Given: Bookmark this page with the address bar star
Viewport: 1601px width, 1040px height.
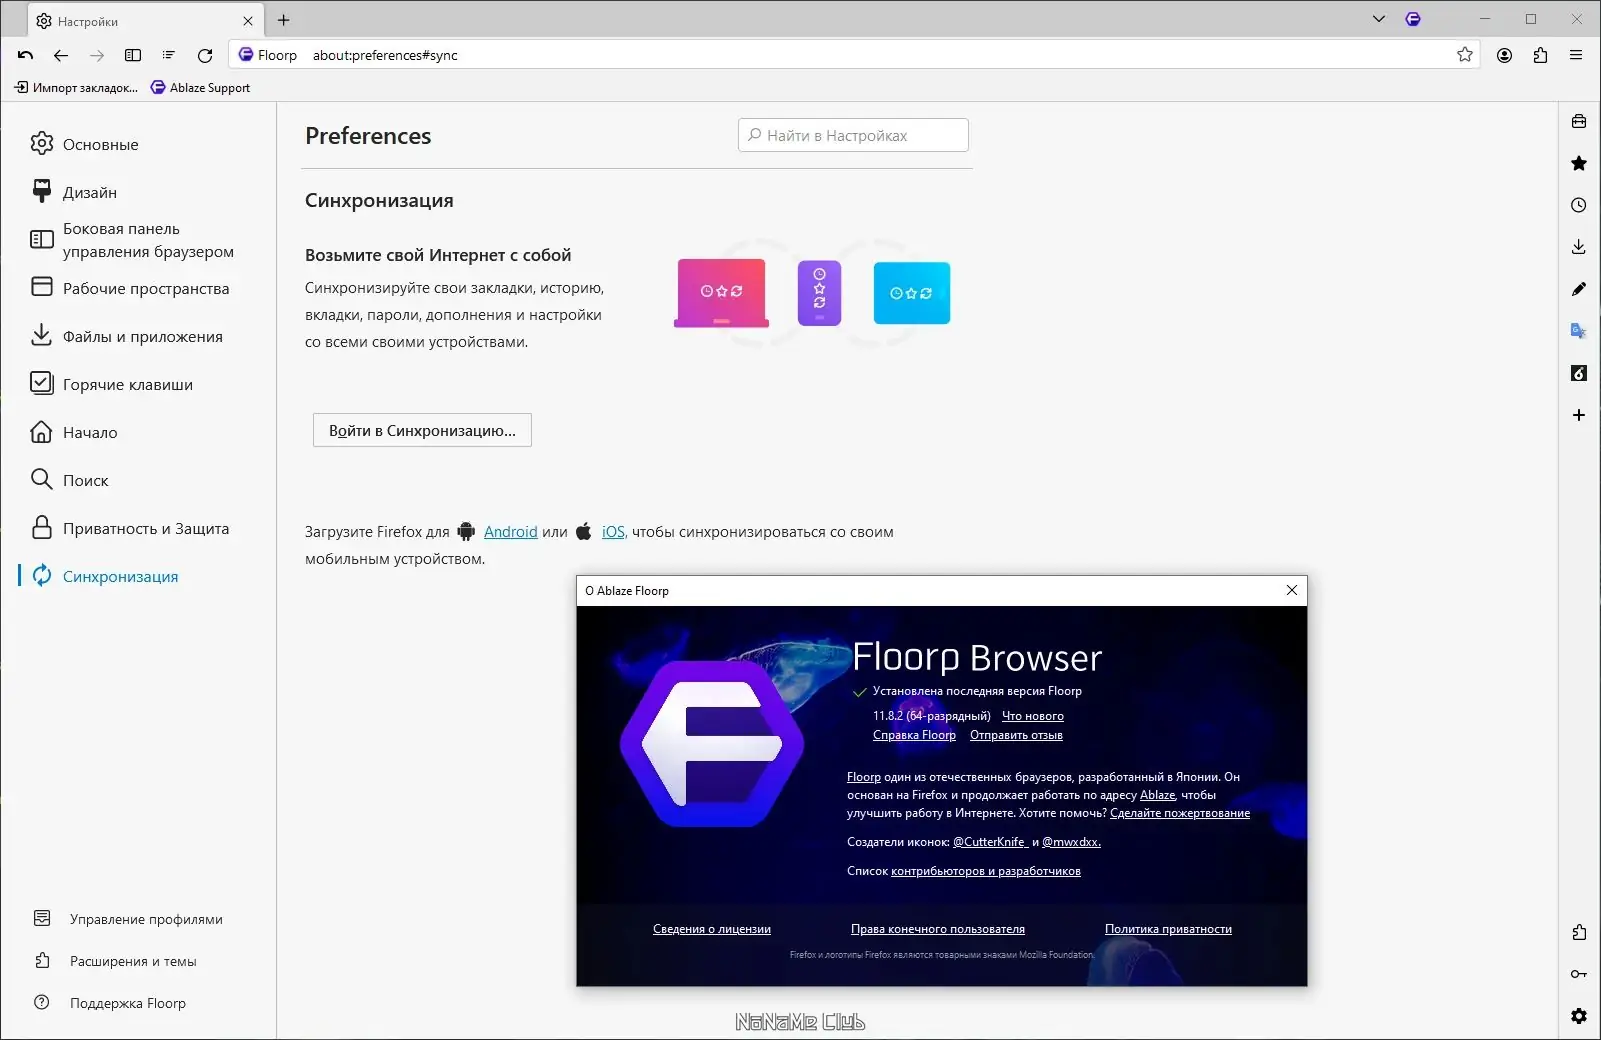Looking at the screenshot, I should pos(1465,55).
